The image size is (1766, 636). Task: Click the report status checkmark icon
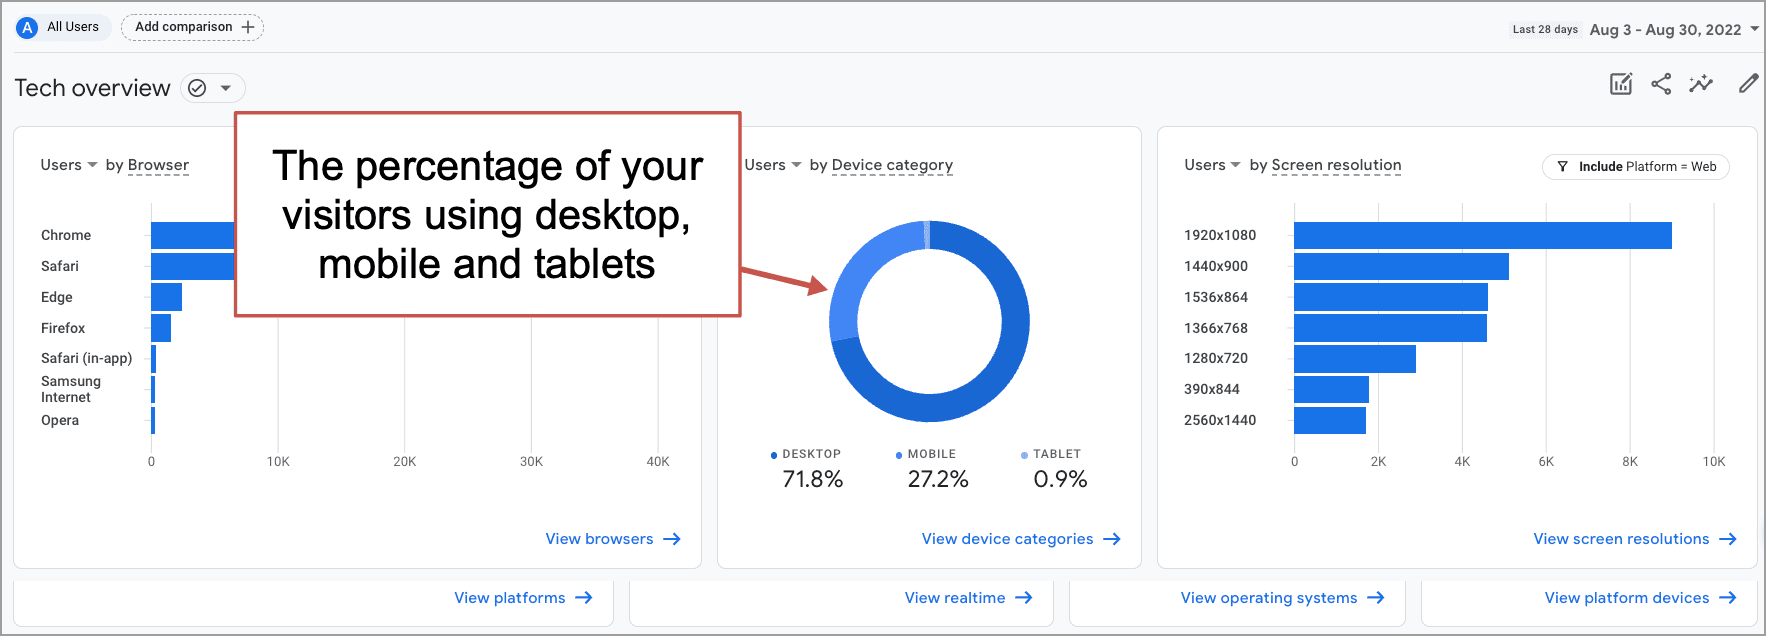(198, 88)
